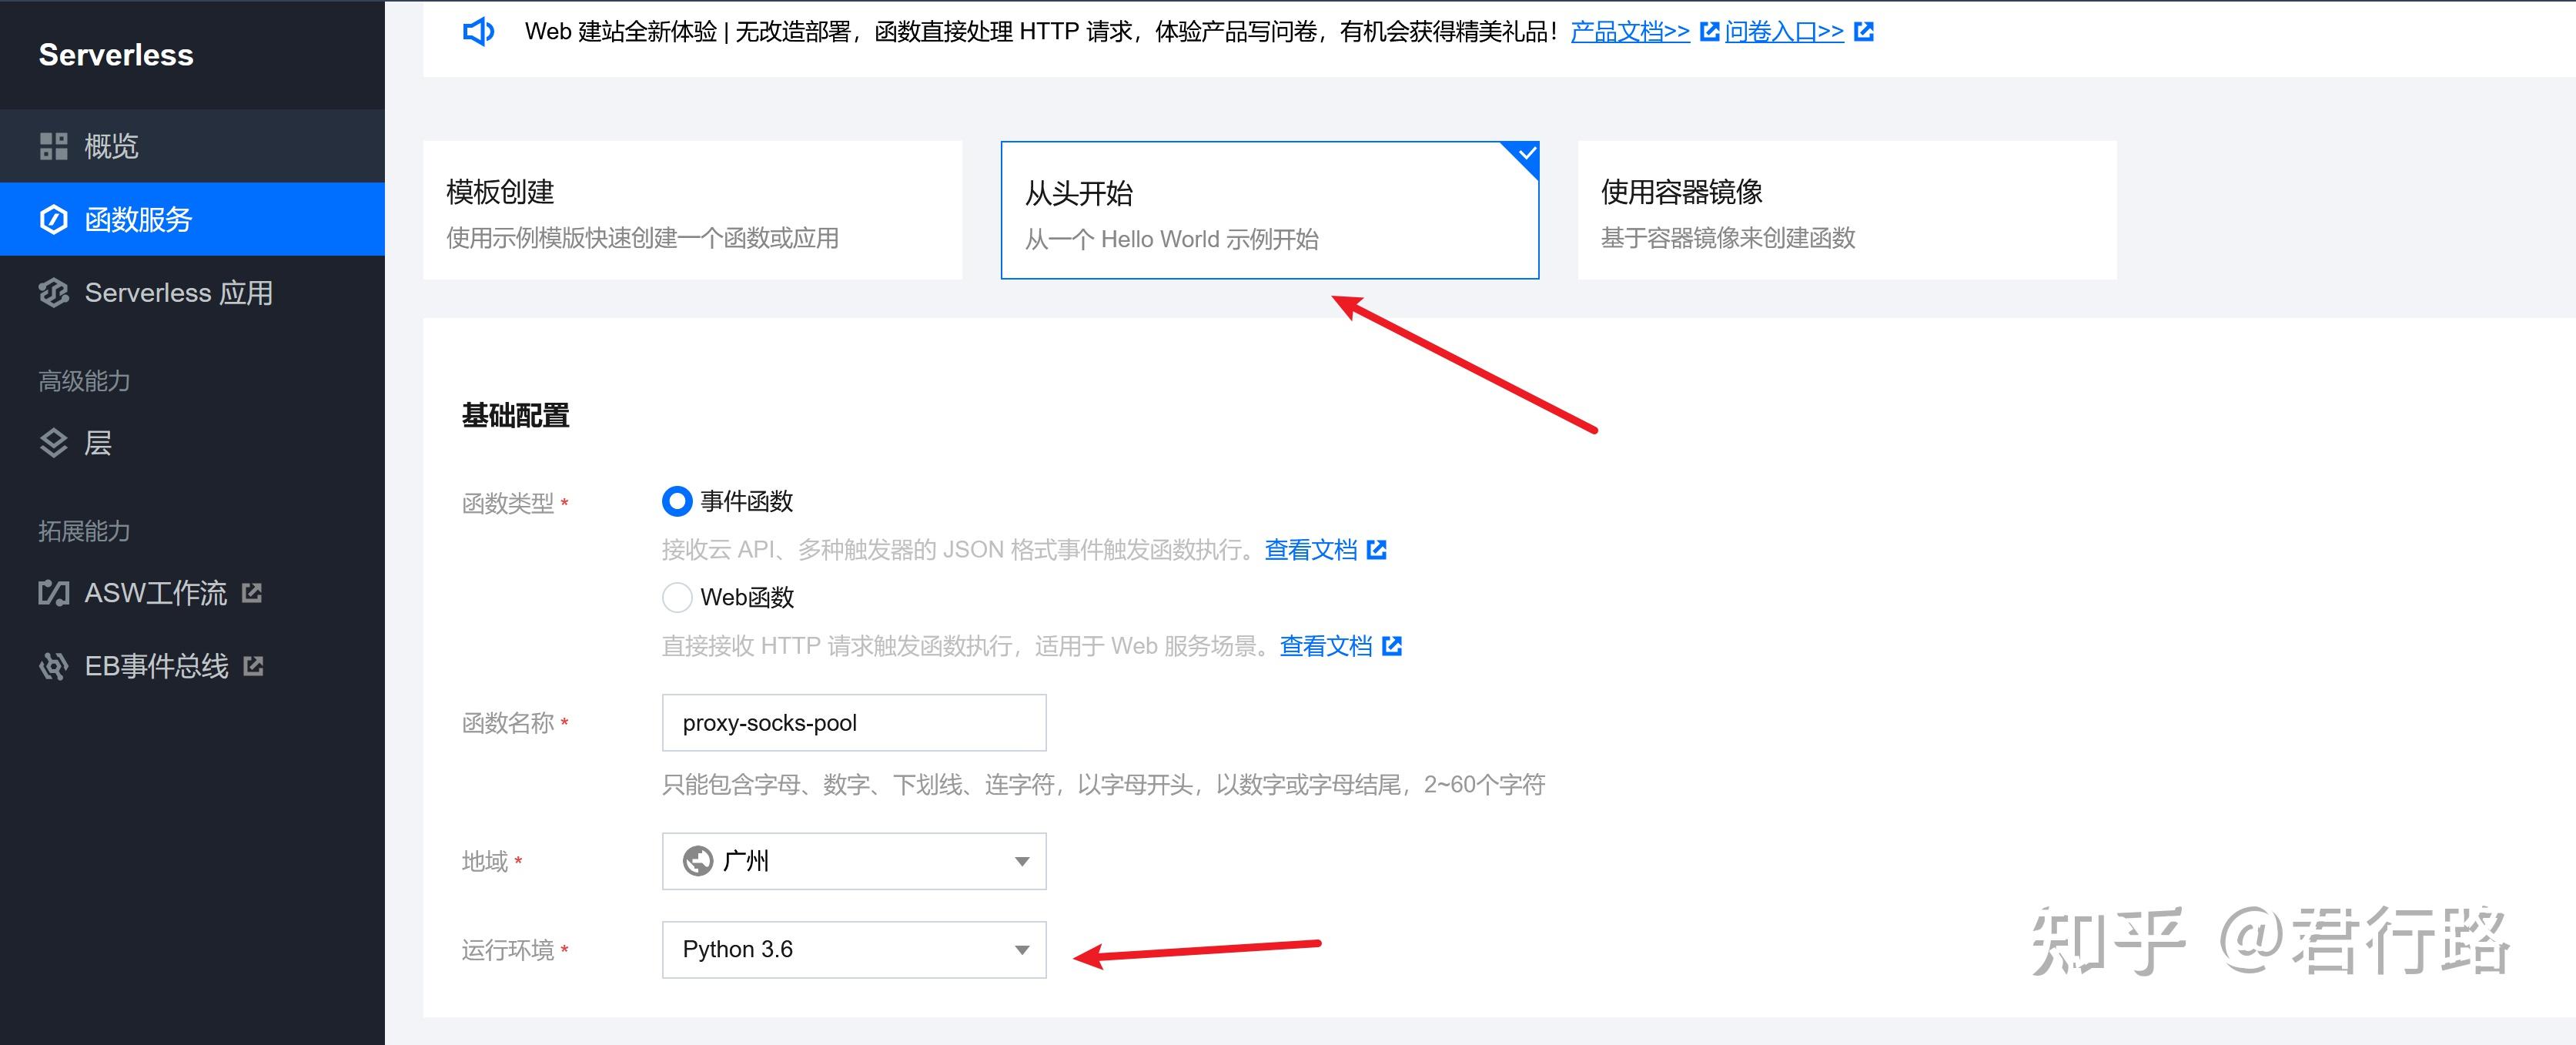
Task: Choose the Web函数 function type
Action: (677, 597)
